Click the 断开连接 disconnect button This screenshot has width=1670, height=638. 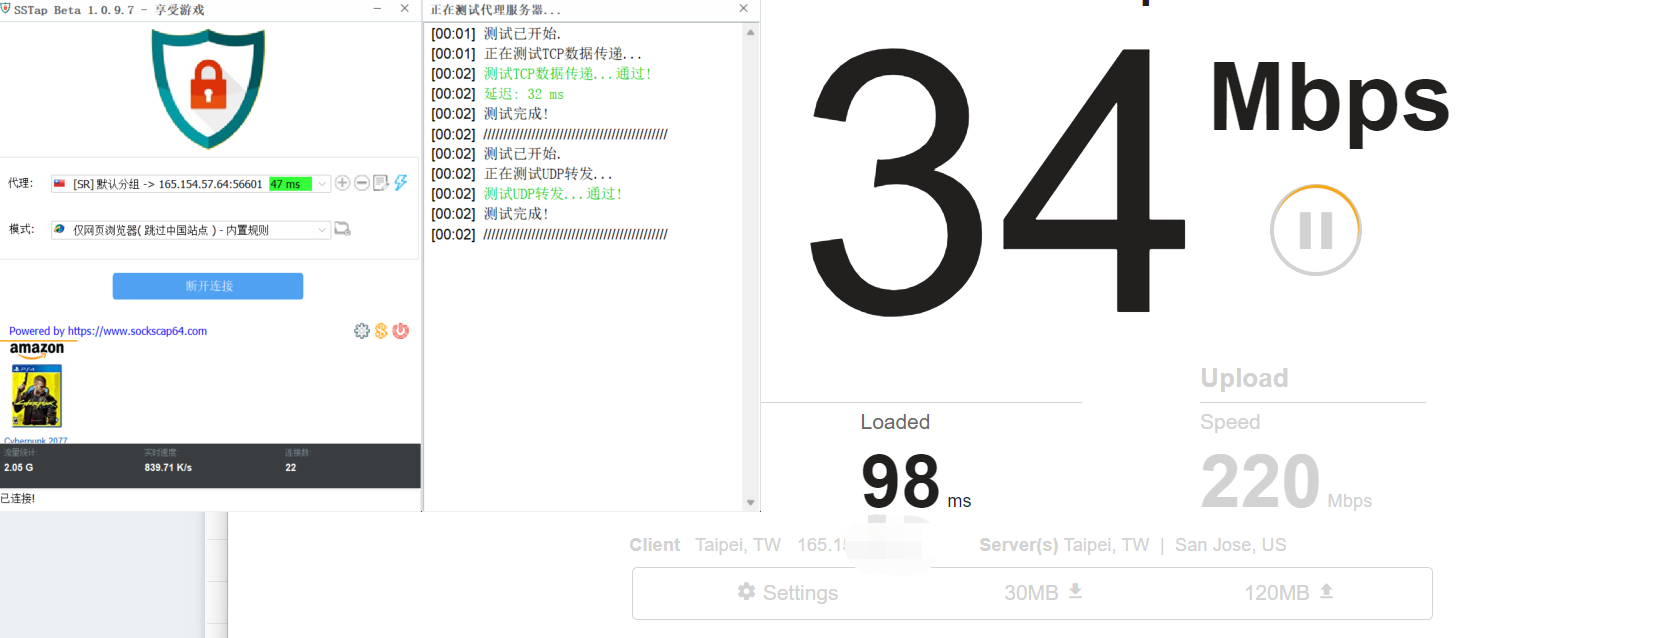coord(208,286)
